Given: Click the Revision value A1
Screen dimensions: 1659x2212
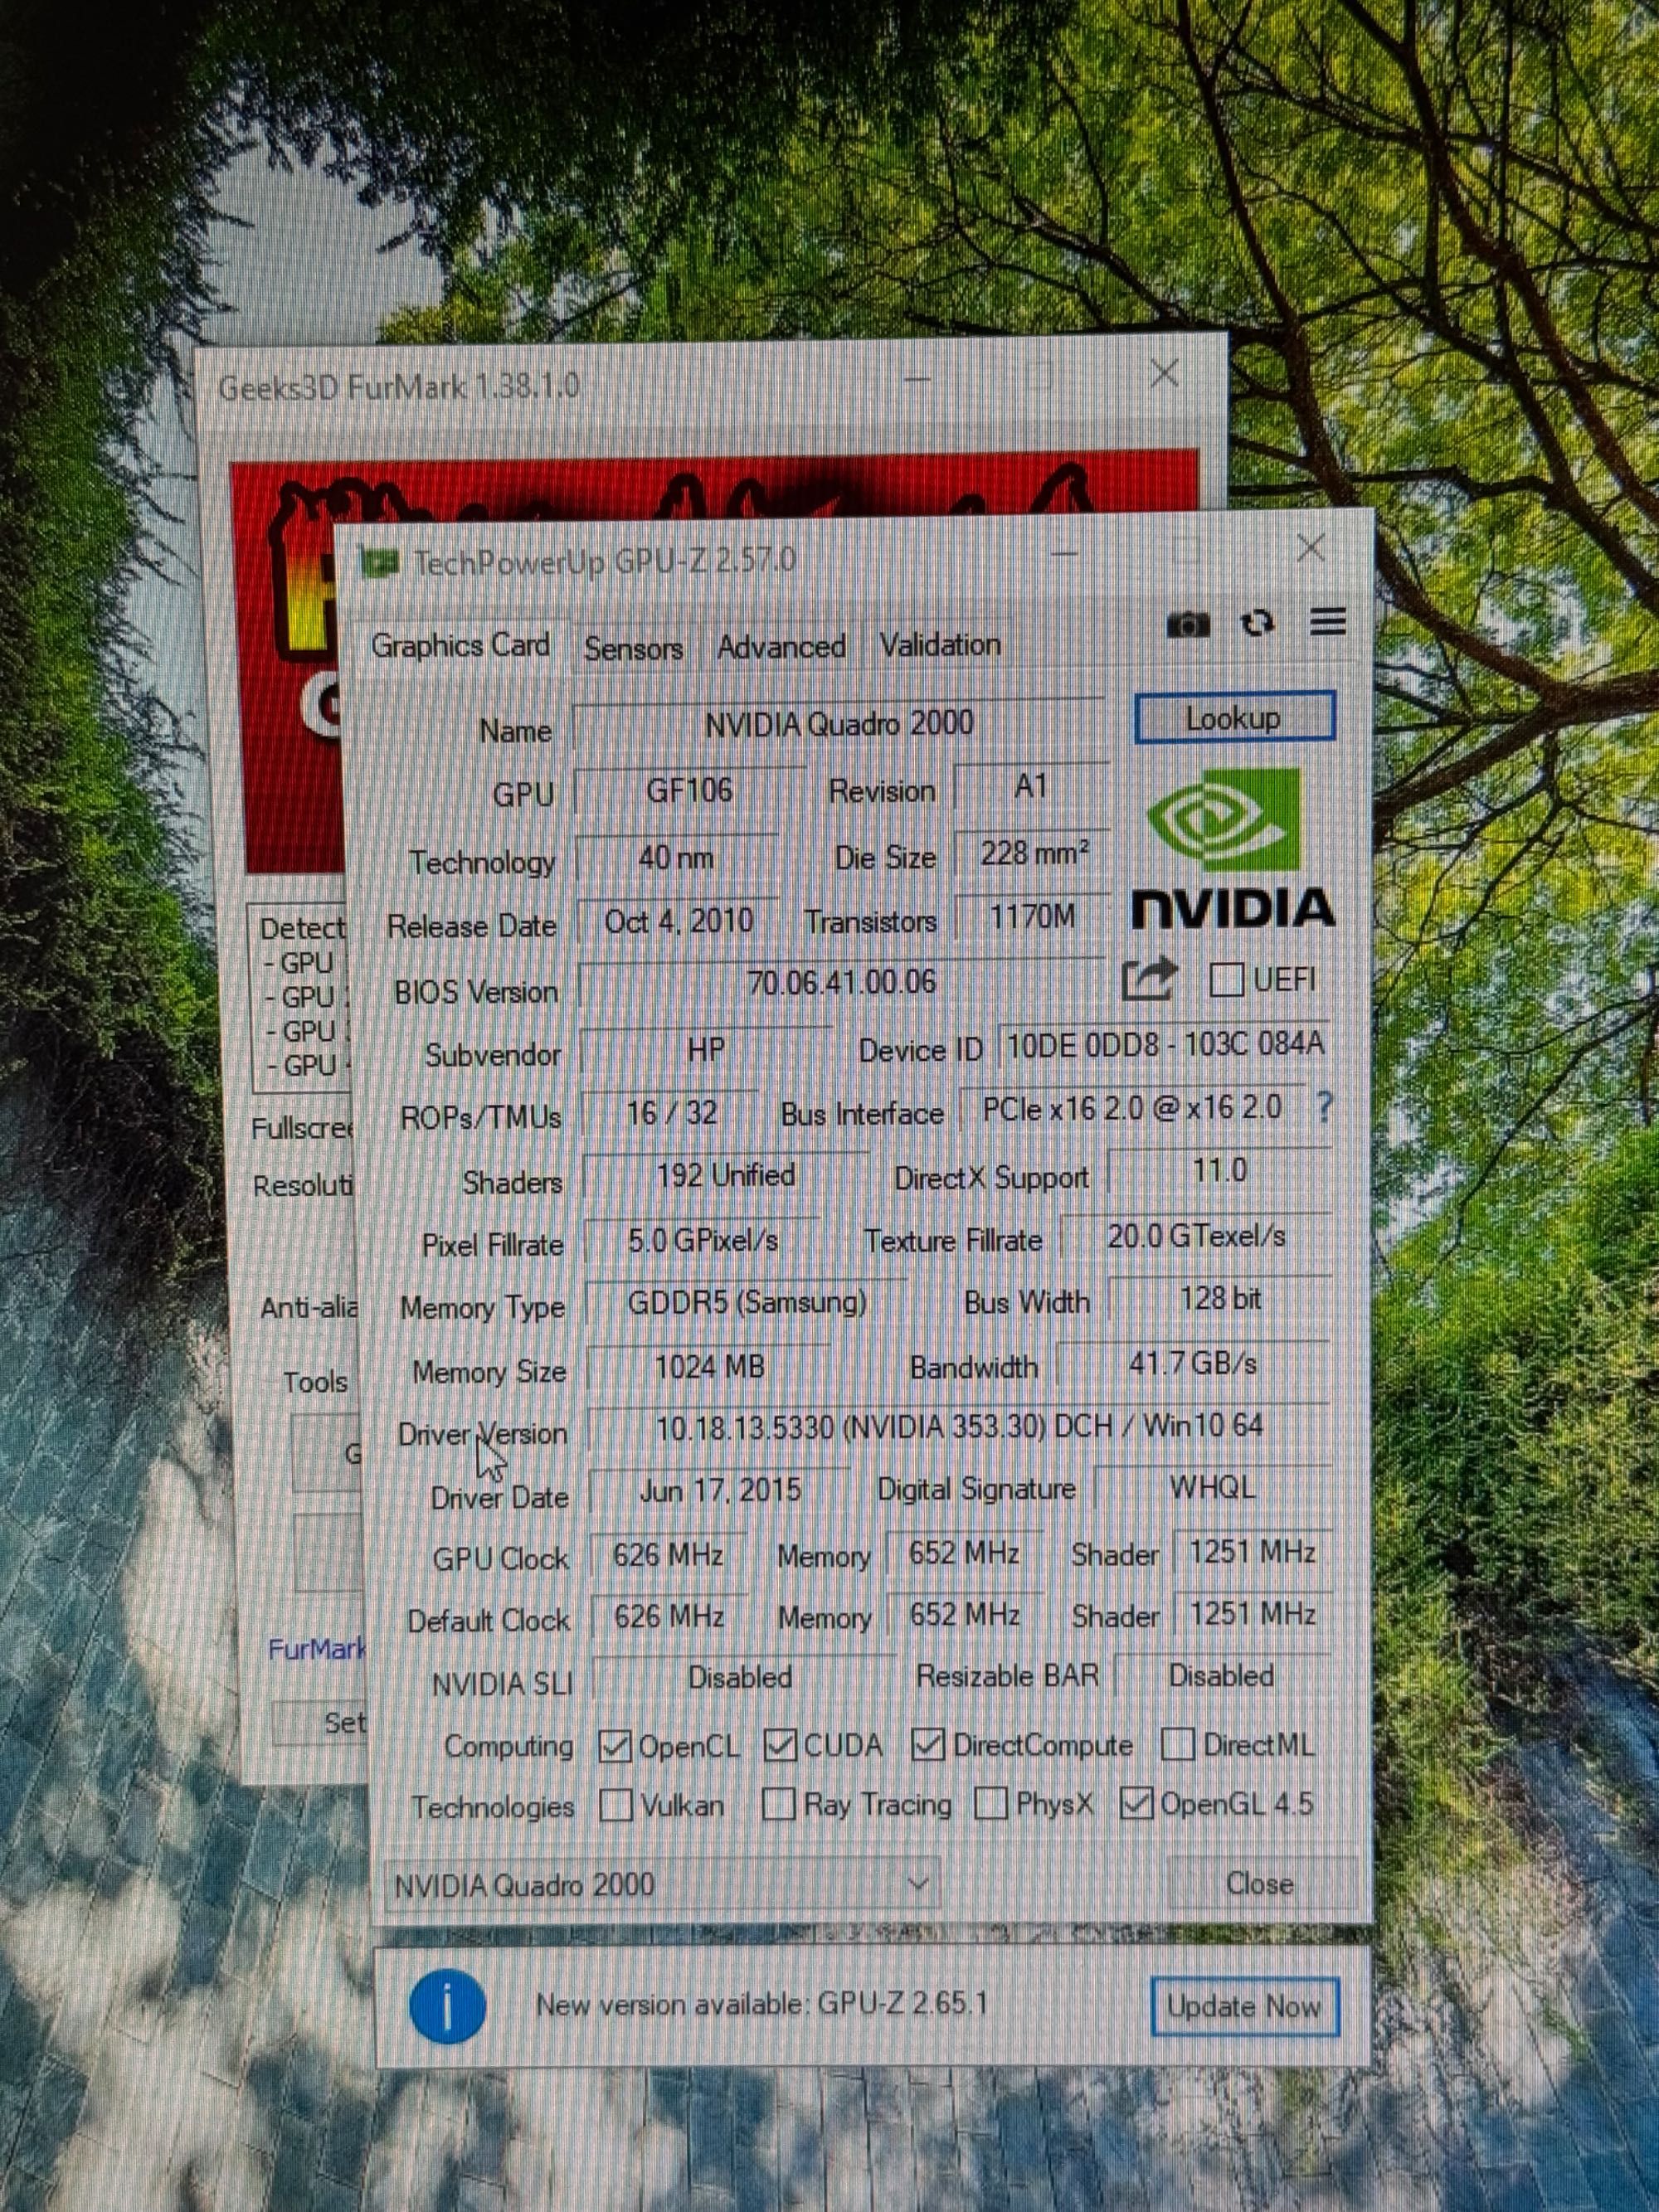Looking at the screenshot, I should (1031, 787).
